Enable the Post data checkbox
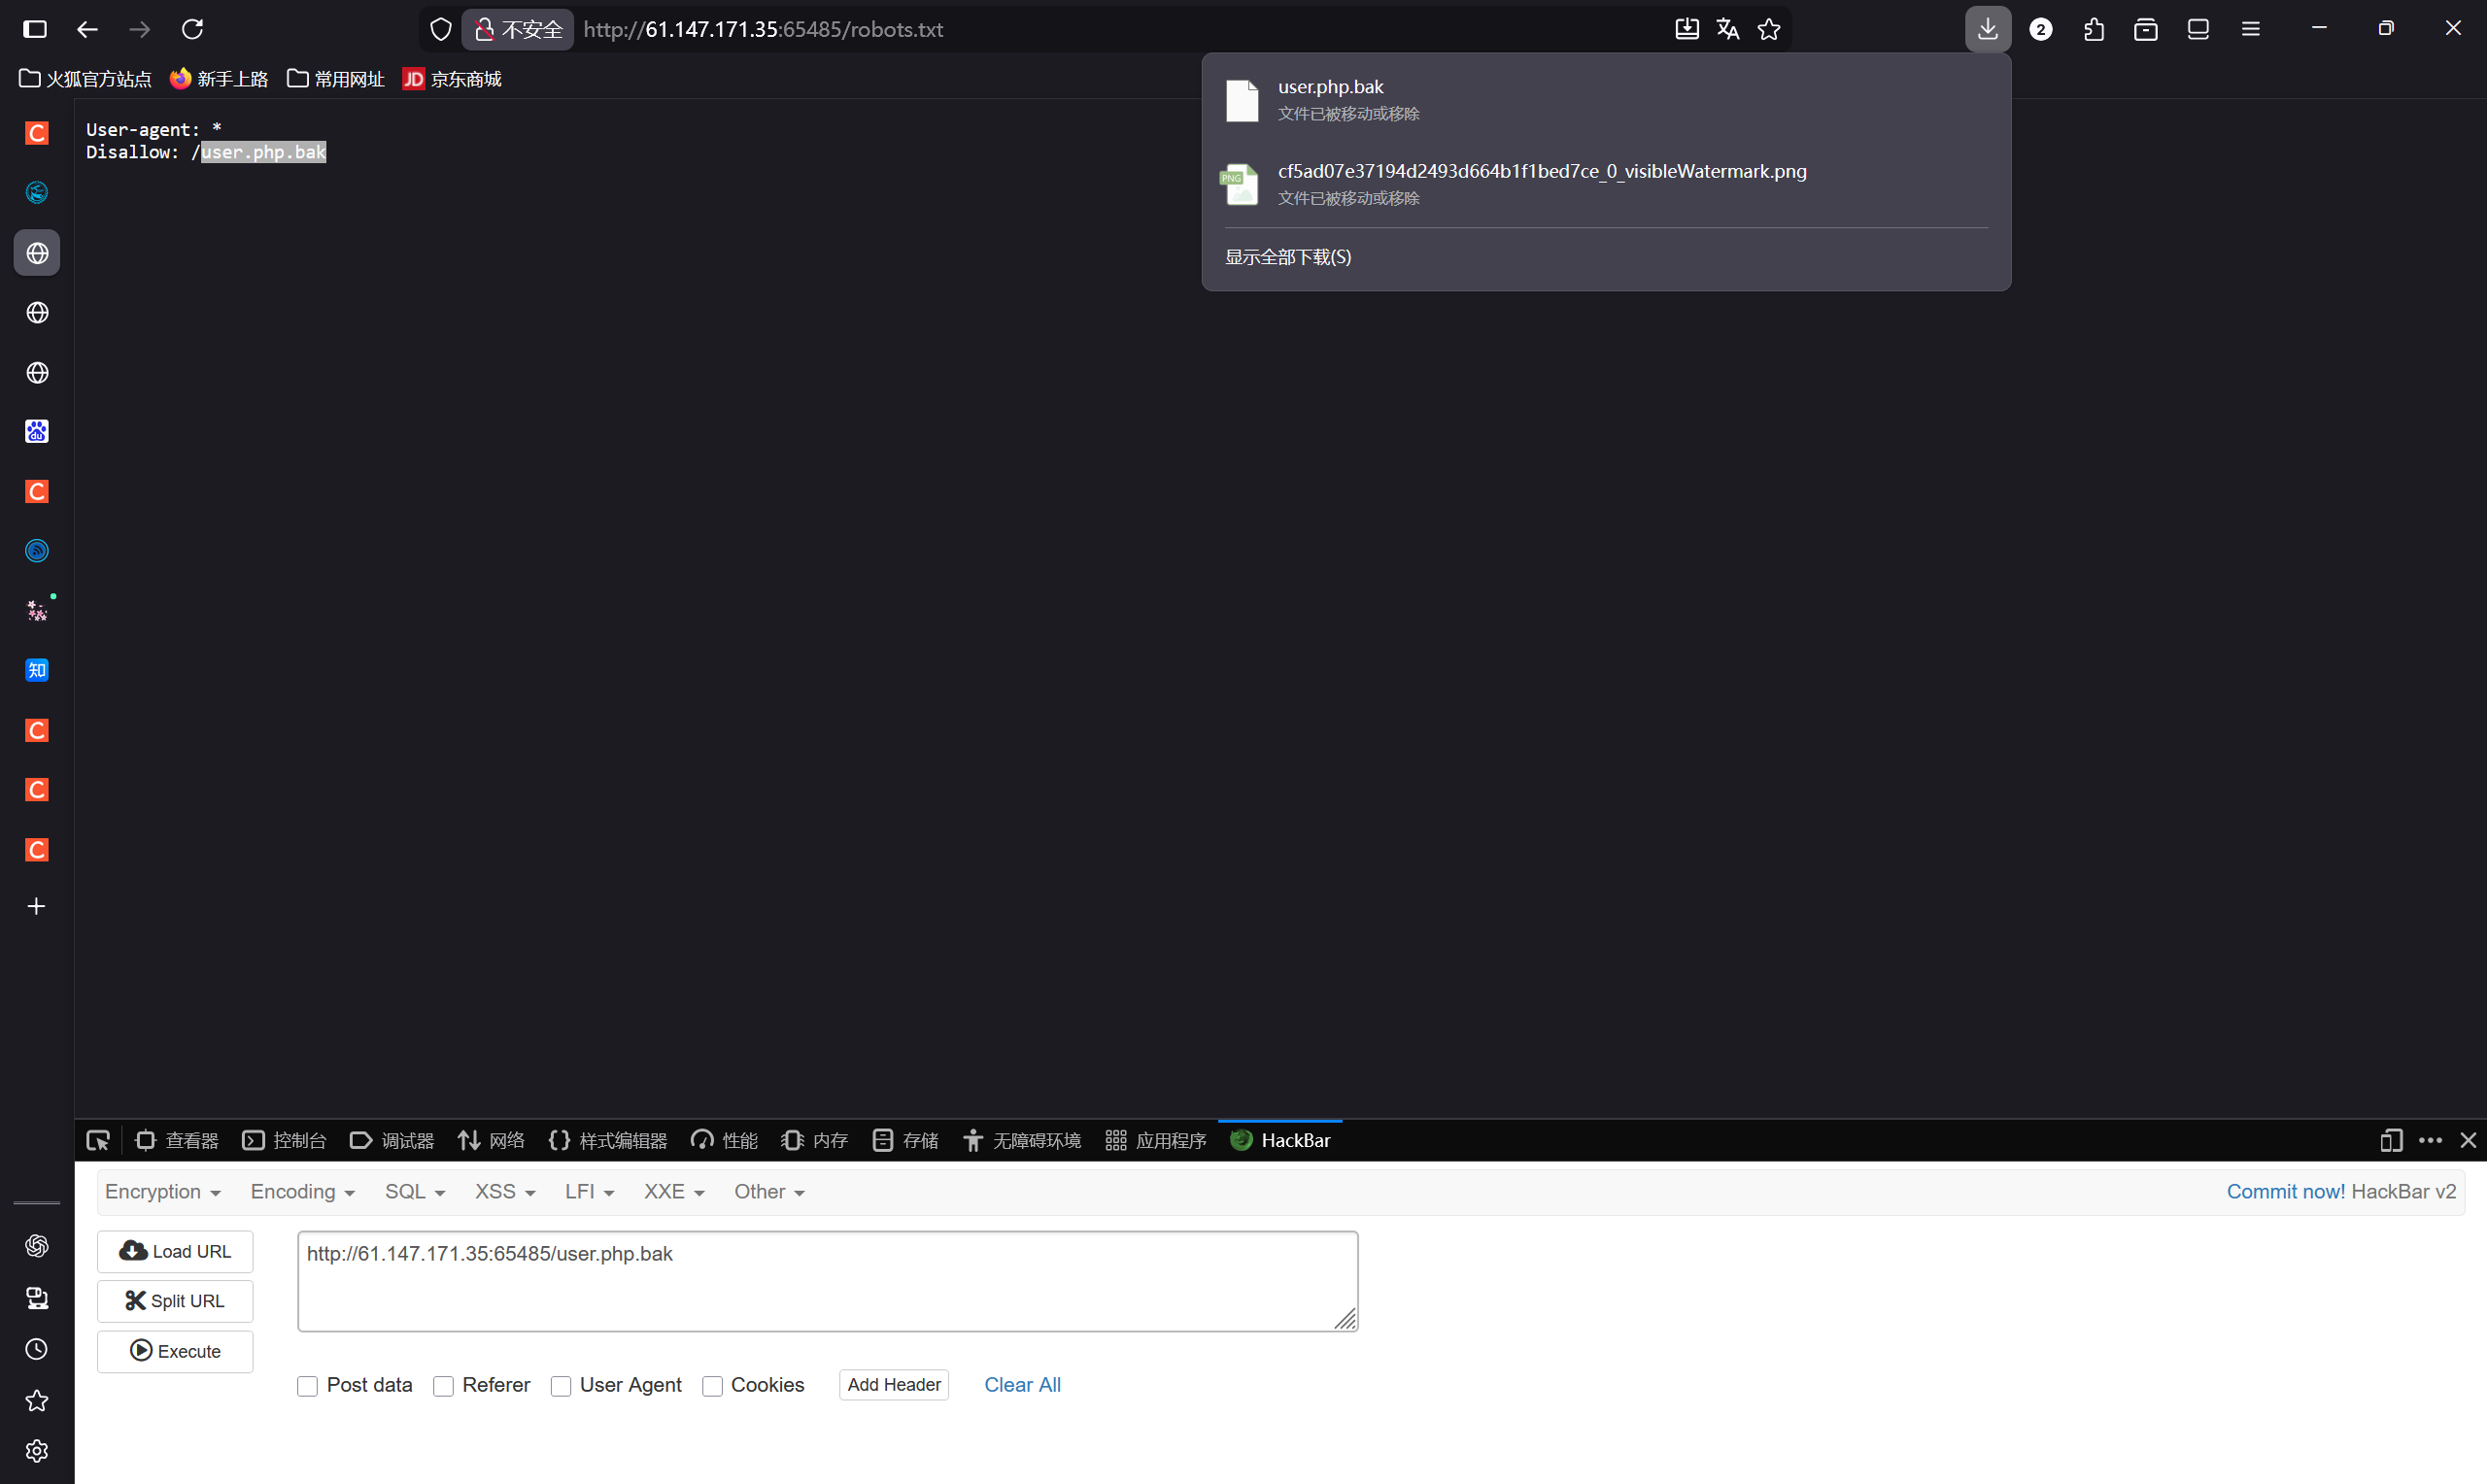This screenshot has height=1484, width=2487. point(308,1386)
